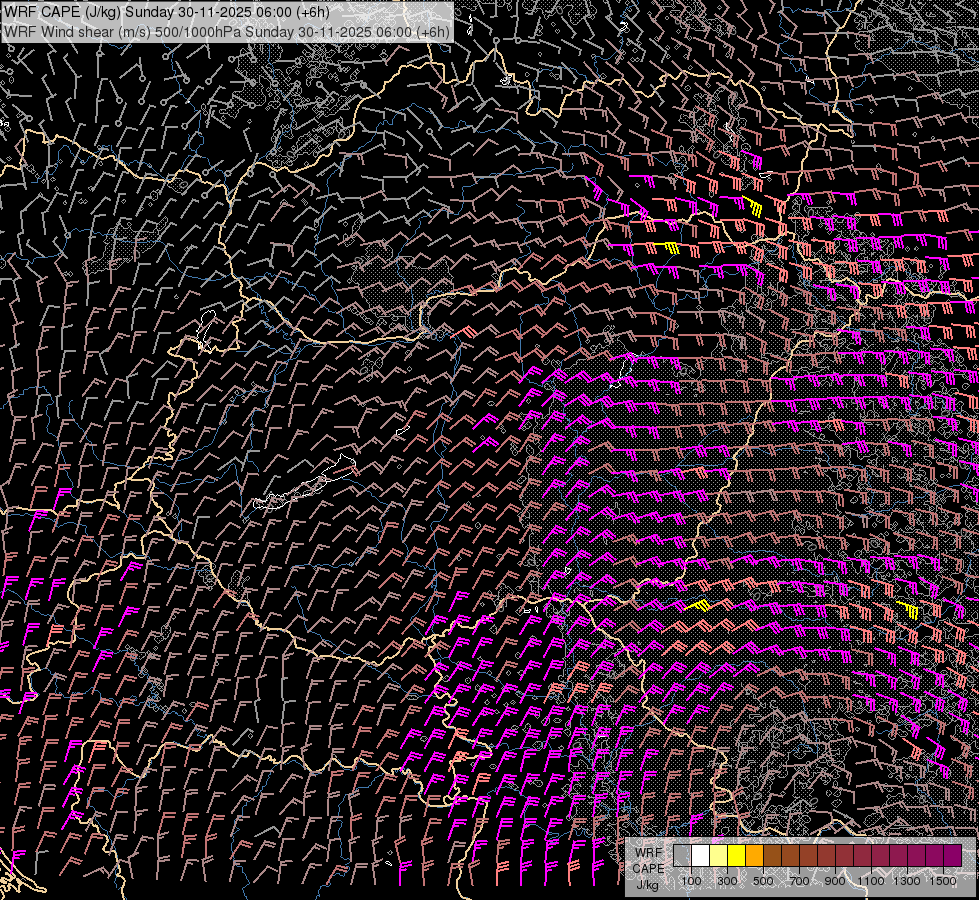Select the gray first swatch of the CAPE legend
Viewport: 979px width, 900px height.
(682, 856)
